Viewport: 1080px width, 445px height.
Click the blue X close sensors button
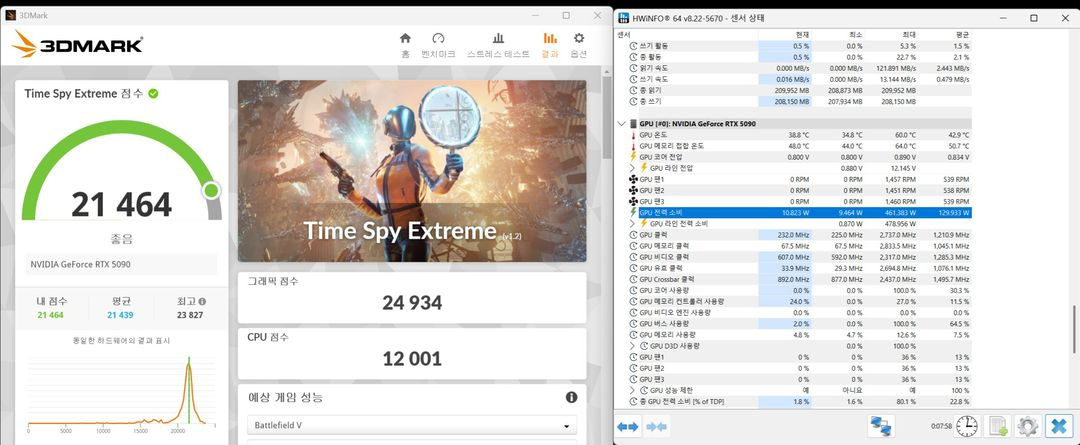click(1057, 426)
